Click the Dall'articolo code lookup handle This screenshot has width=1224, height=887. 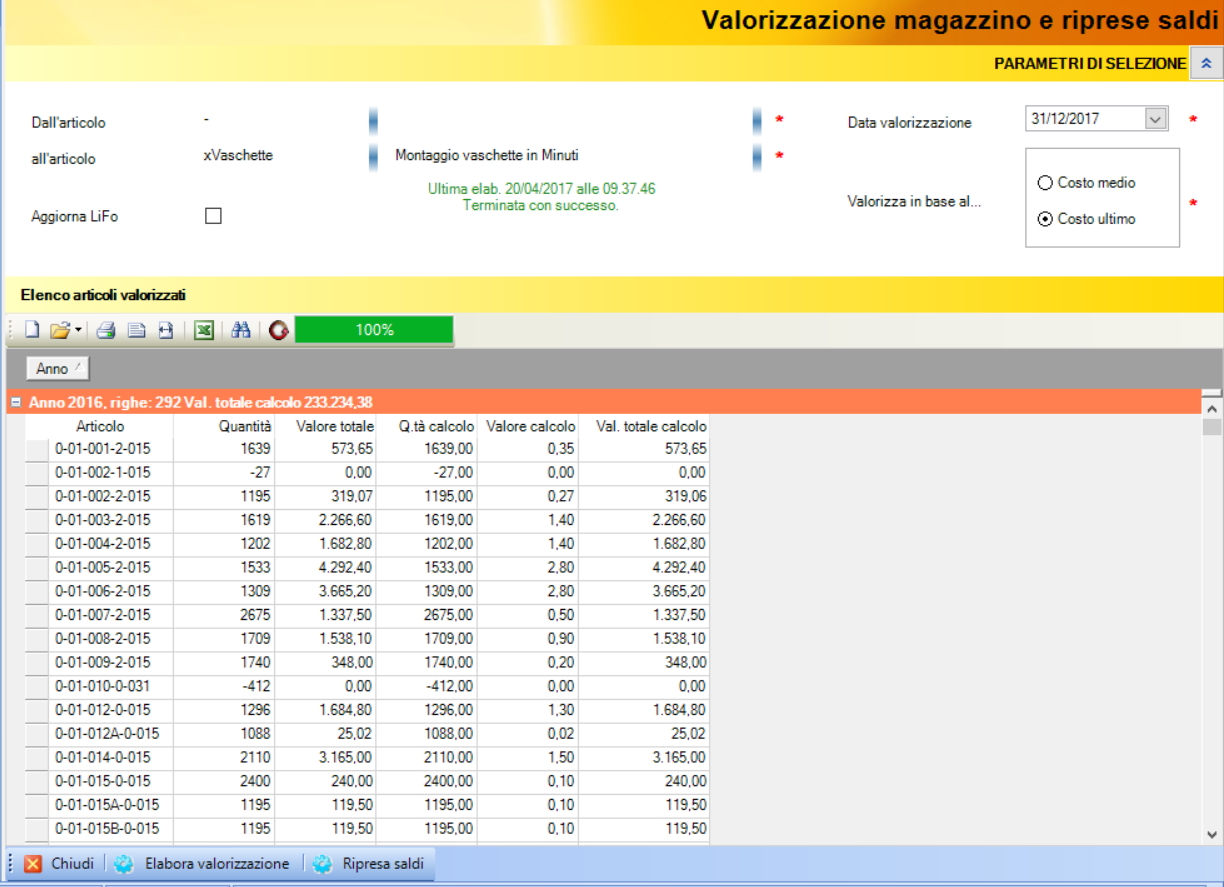(373, 121)
